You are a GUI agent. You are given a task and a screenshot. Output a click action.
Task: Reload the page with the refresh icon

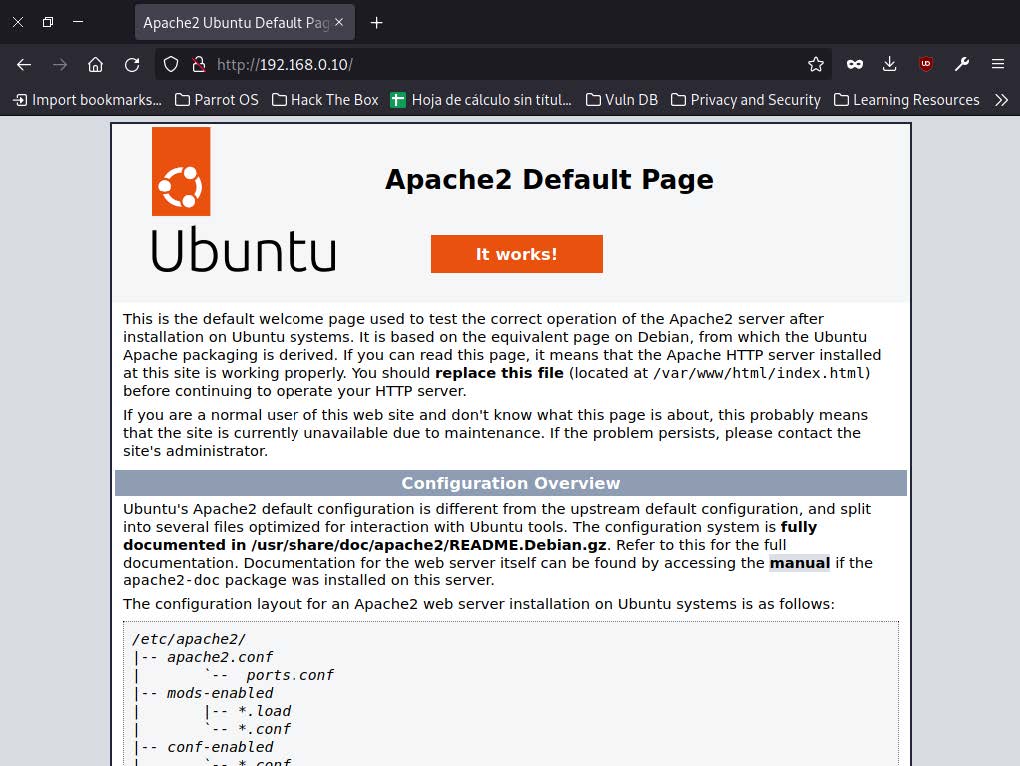tap(132, 64)
